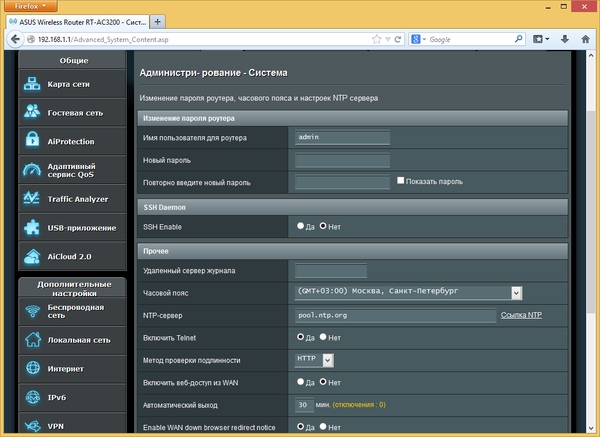
Task: Open the Firefox application menu button
Action: click(x=31, y=6)
